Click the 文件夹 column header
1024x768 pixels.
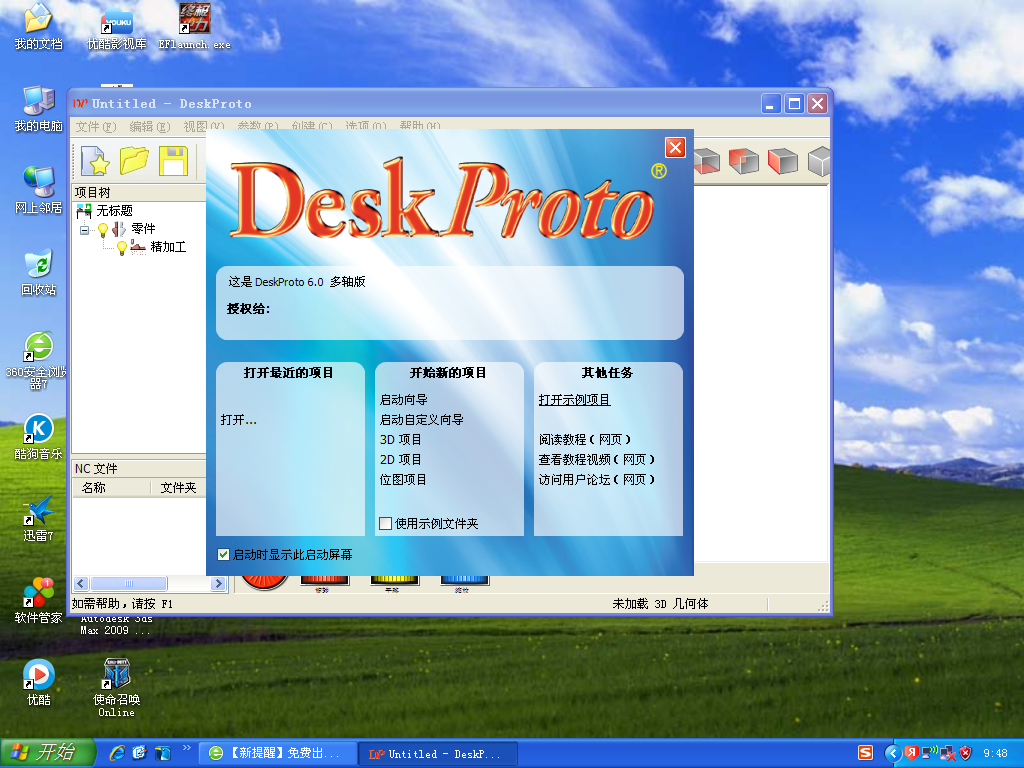tap(178, 488)
